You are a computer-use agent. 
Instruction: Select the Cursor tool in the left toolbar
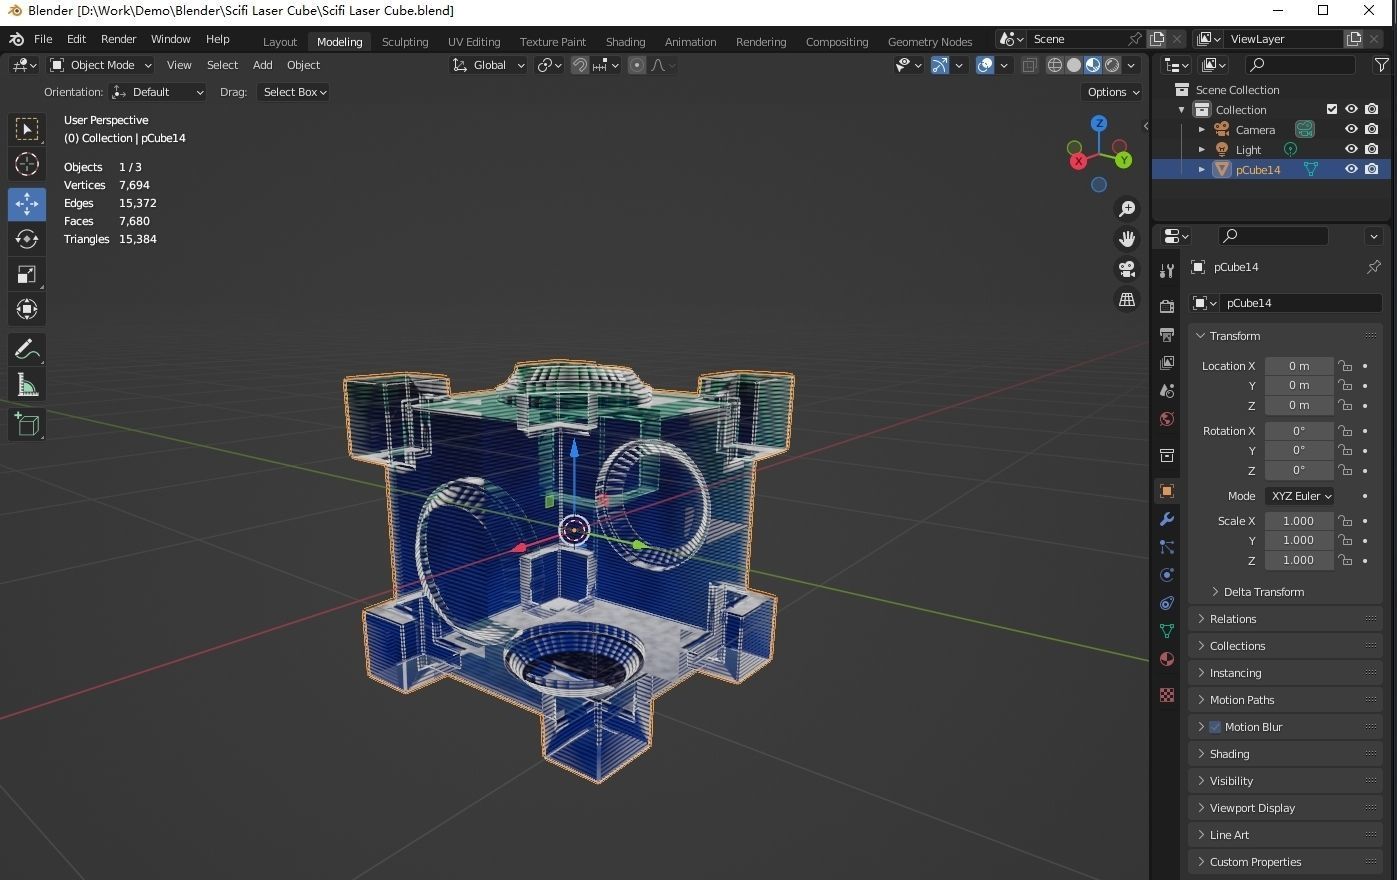[27, 164]
